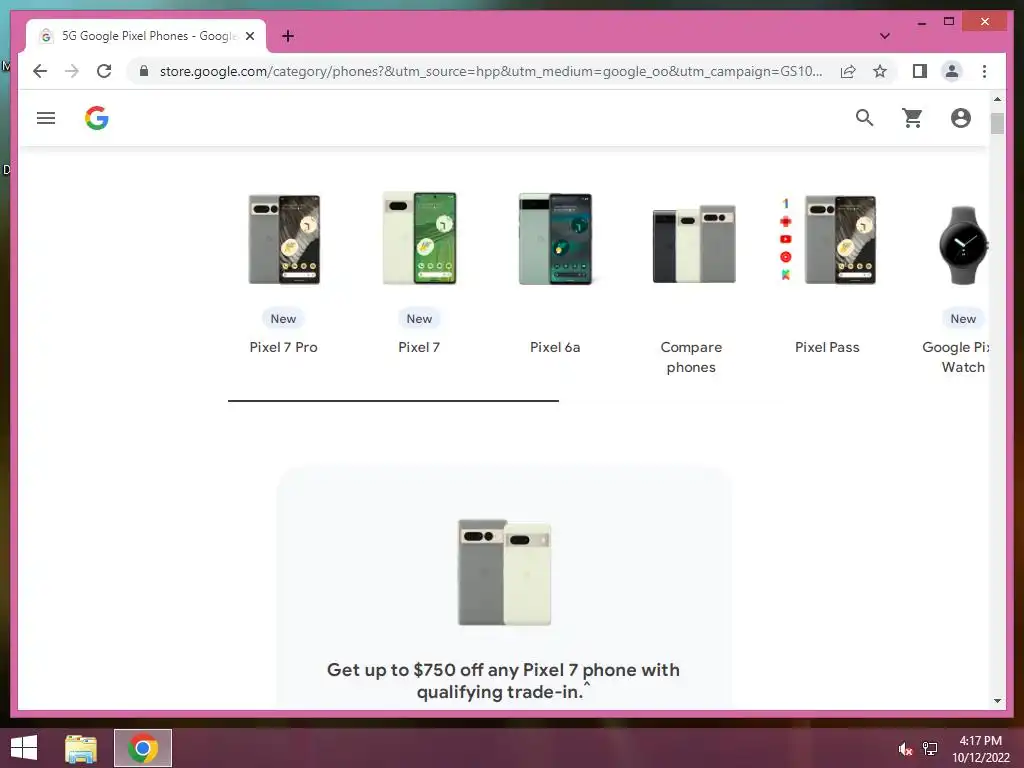Click the browser forward arrow
1024x768 pixels.
coord(72,71)
